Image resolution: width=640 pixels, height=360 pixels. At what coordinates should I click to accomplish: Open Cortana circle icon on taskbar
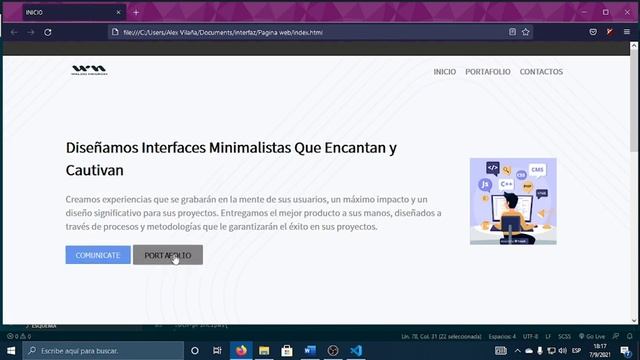pyautogui.click(x=195, y=351)
